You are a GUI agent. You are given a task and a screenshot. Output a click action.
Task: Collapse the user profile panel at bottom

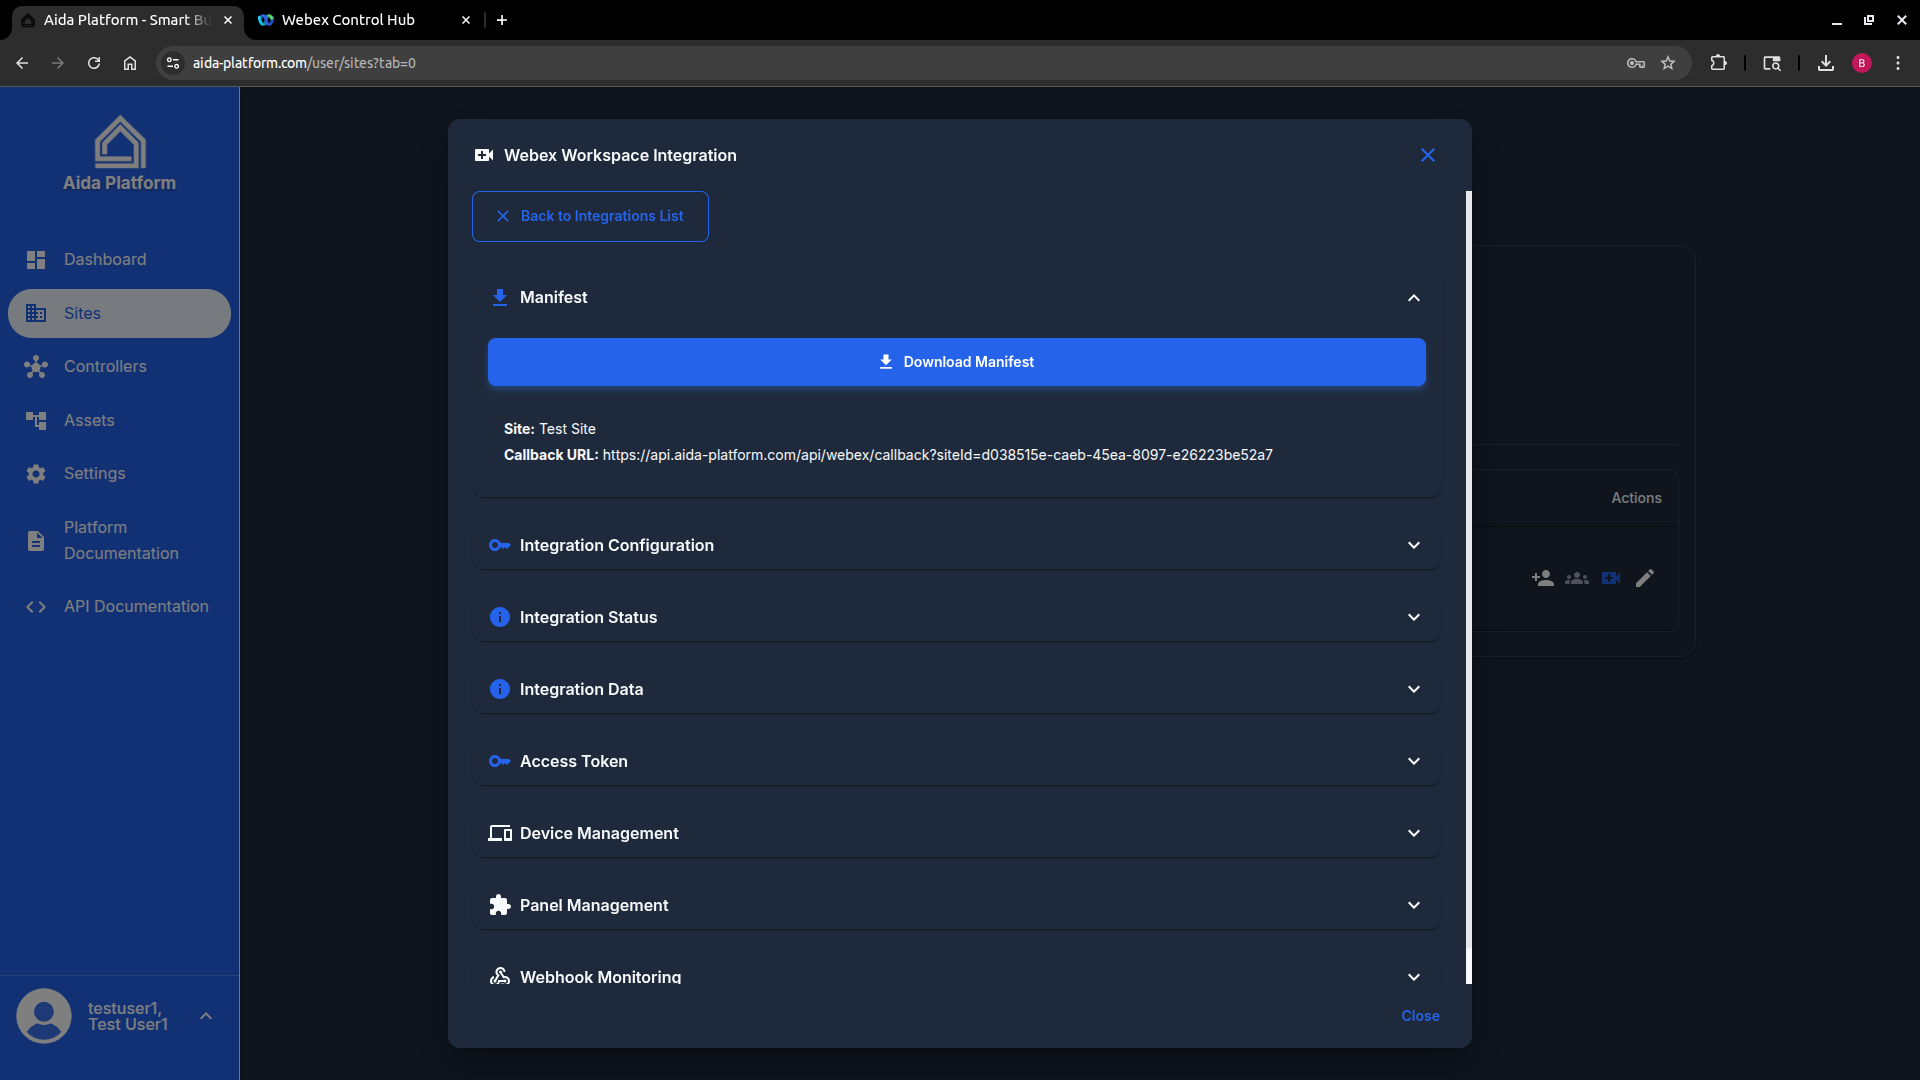pyautogui.click(x=206, y=1015)
